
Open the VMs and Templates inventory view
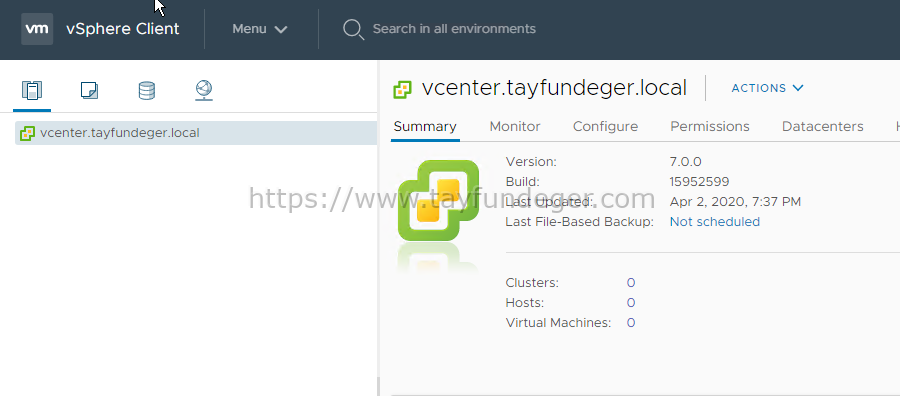coord(90,90)
